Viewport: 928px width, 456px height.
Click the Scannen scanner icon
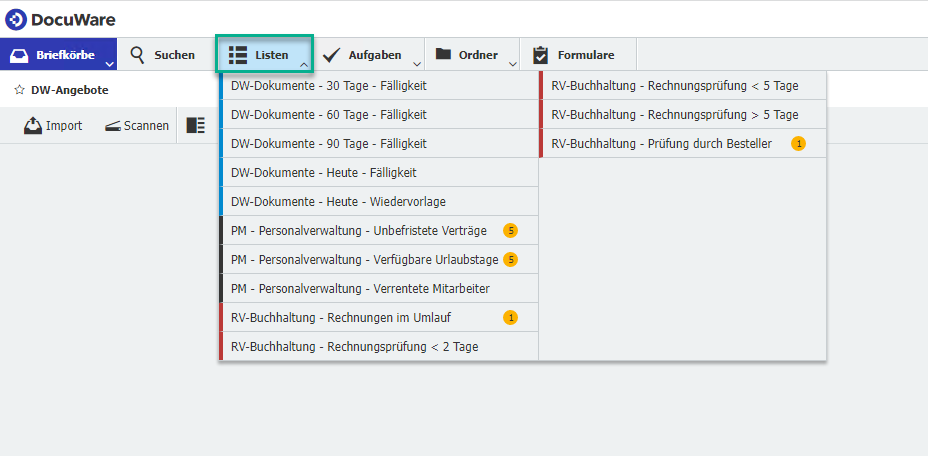(x=113, y=126)
